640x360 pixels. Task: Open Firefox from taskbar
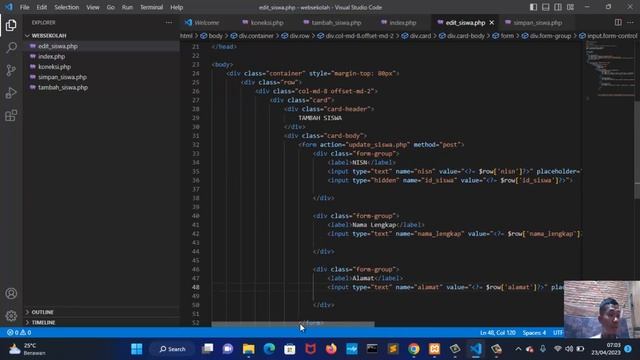coord(331,349)
